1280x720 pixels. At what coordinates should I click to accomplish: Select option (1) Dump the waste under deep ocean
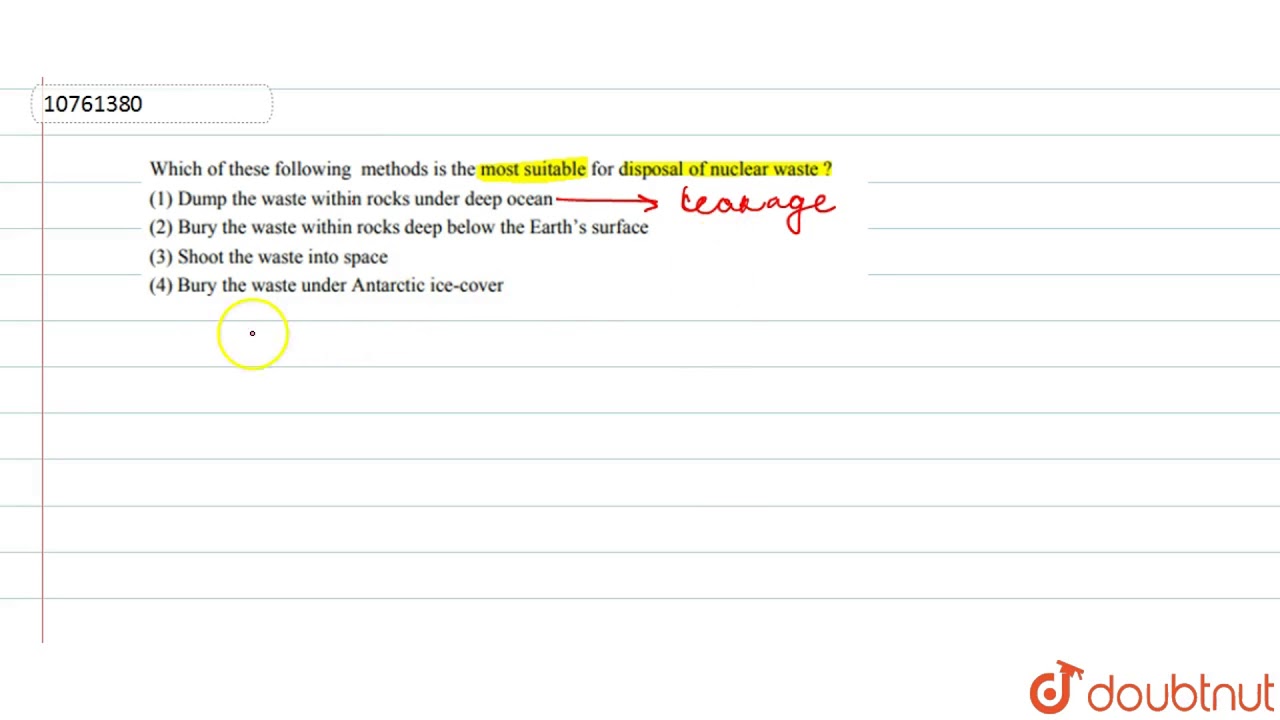point(351,198)
